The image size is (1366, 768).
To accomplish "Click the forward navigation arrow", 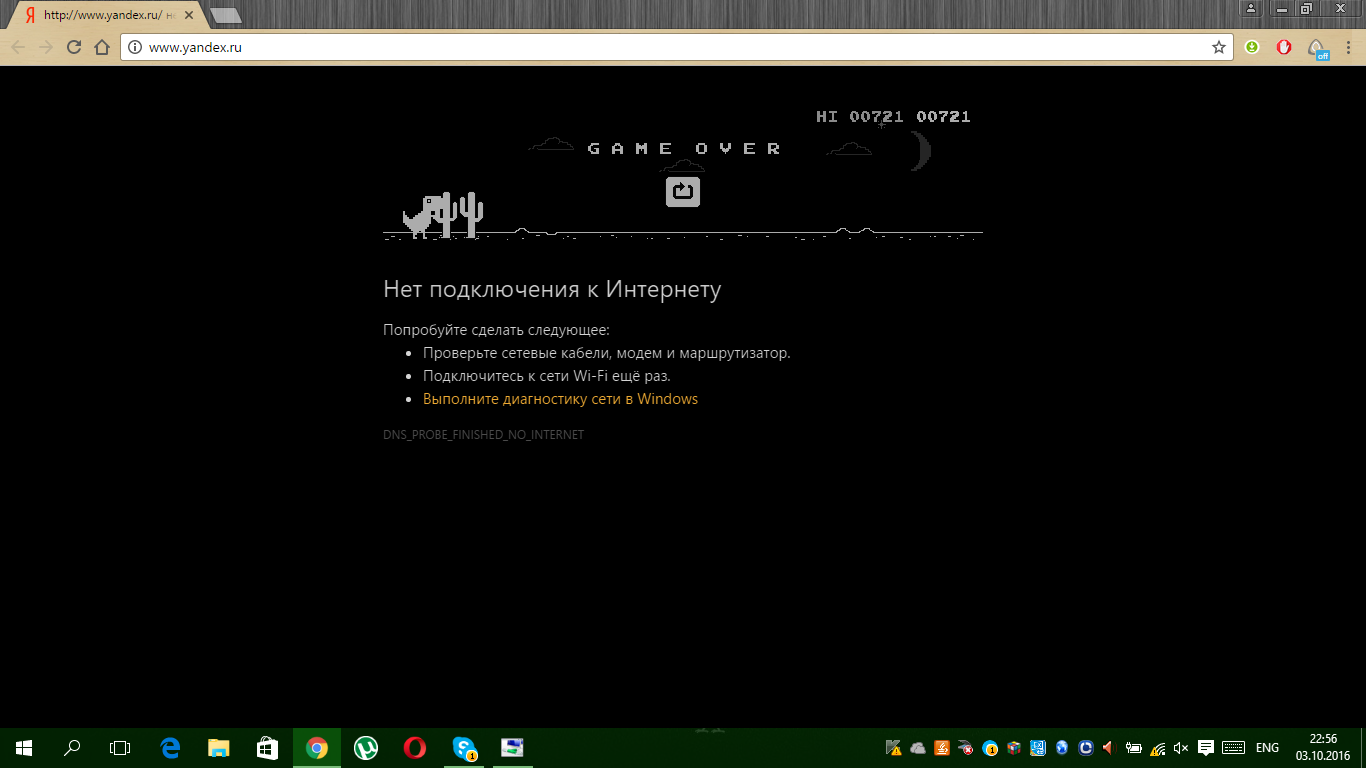I will coord(46,47).
